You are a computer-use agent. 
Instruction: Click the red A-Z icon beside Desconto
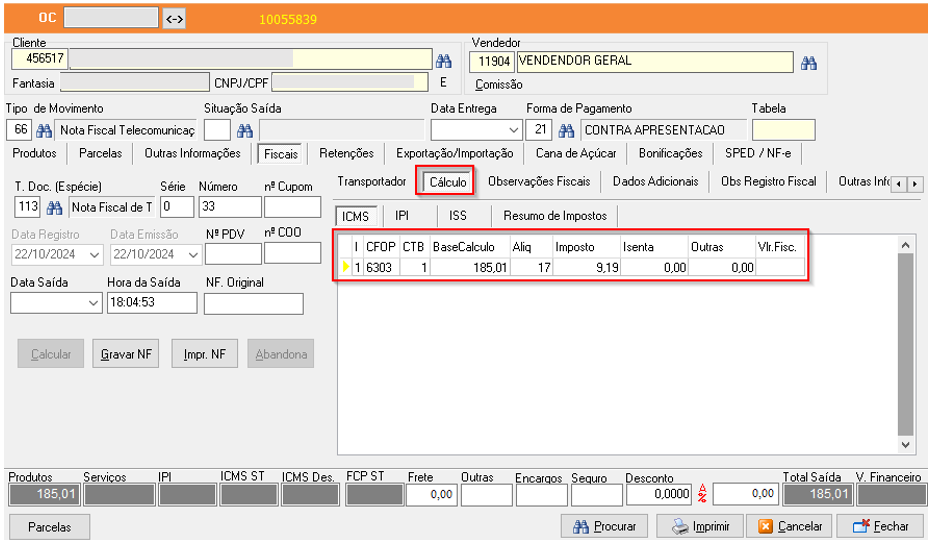click(702, 493)
